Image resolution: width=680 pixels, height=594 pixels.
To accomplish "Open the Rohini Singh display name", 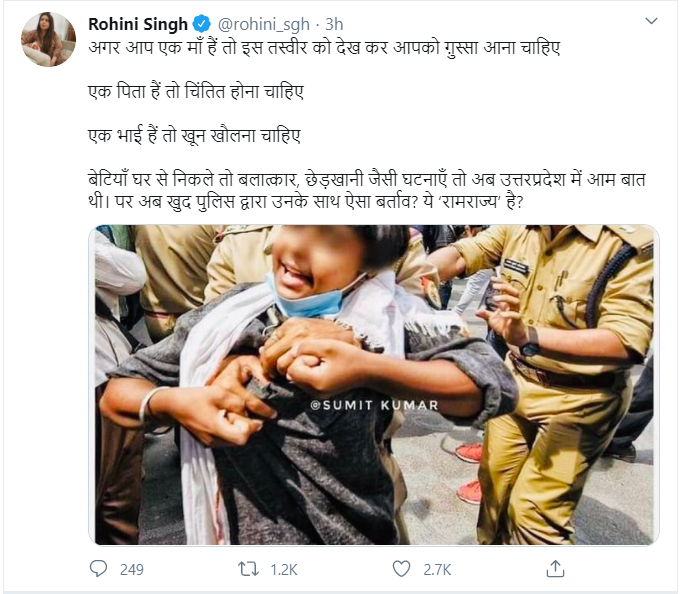I will (137, 22).
